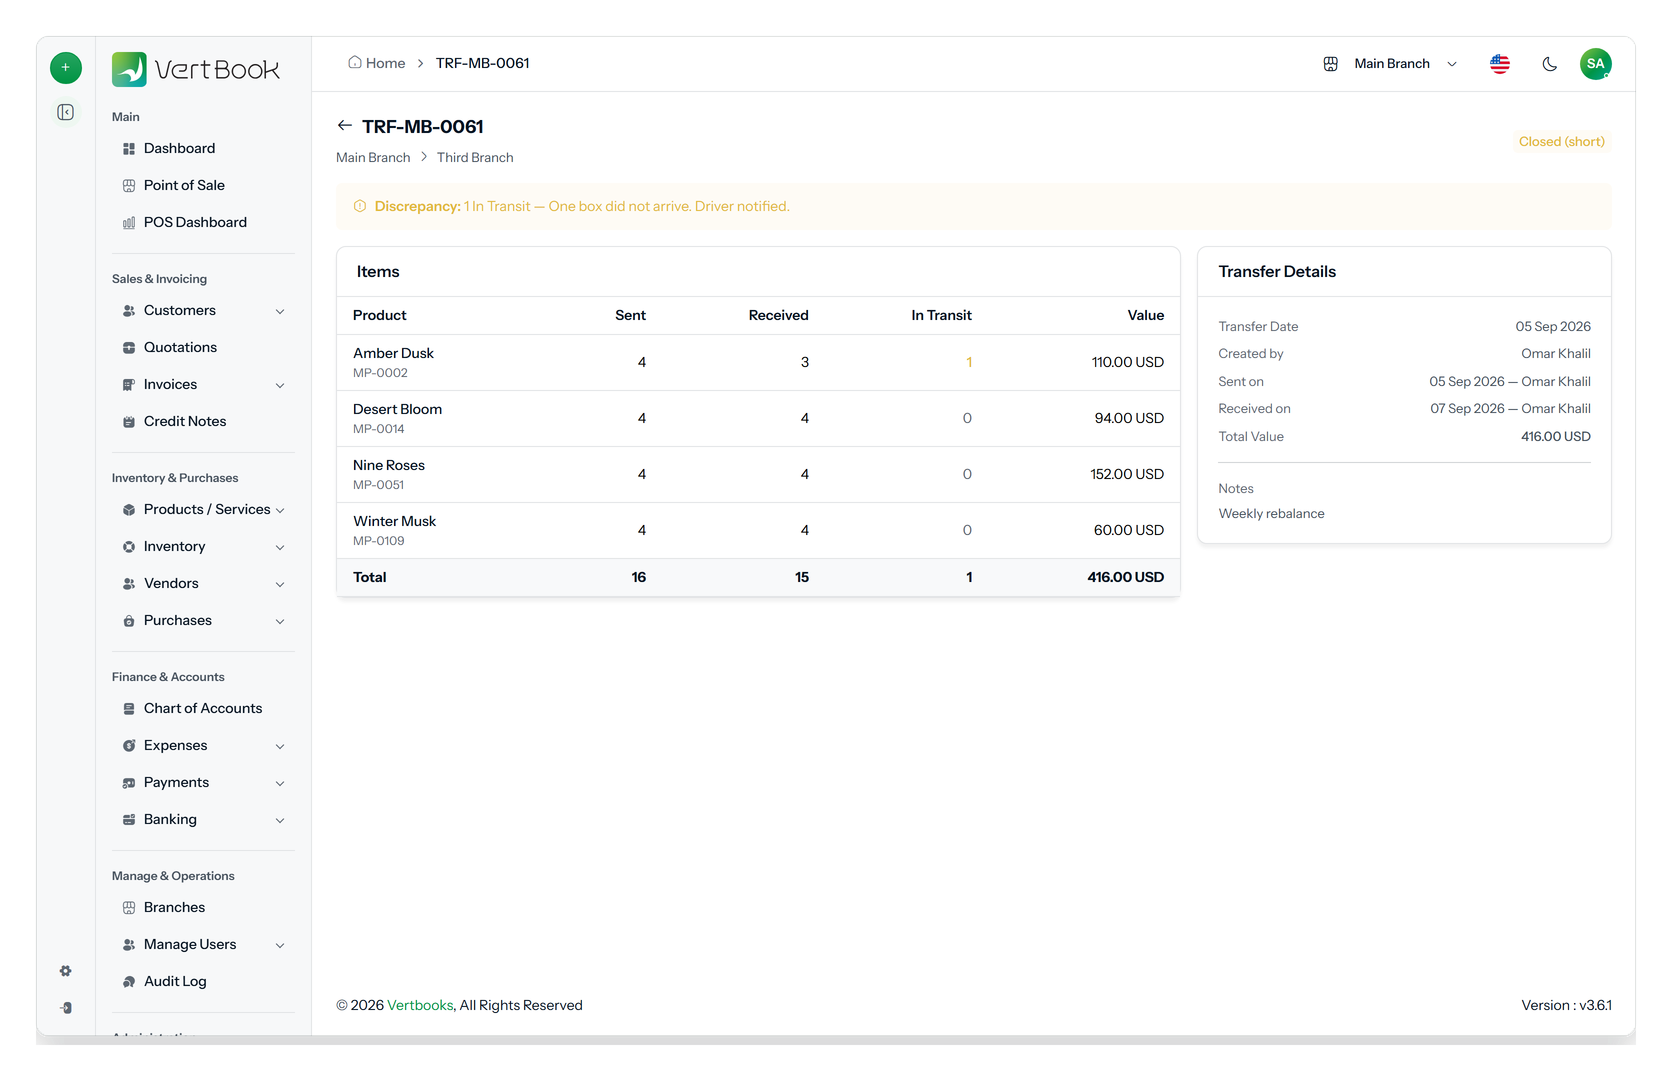Open Chart of Accounts menu item
Viewport: 1672px width, 1072px height.
(203, 709)
